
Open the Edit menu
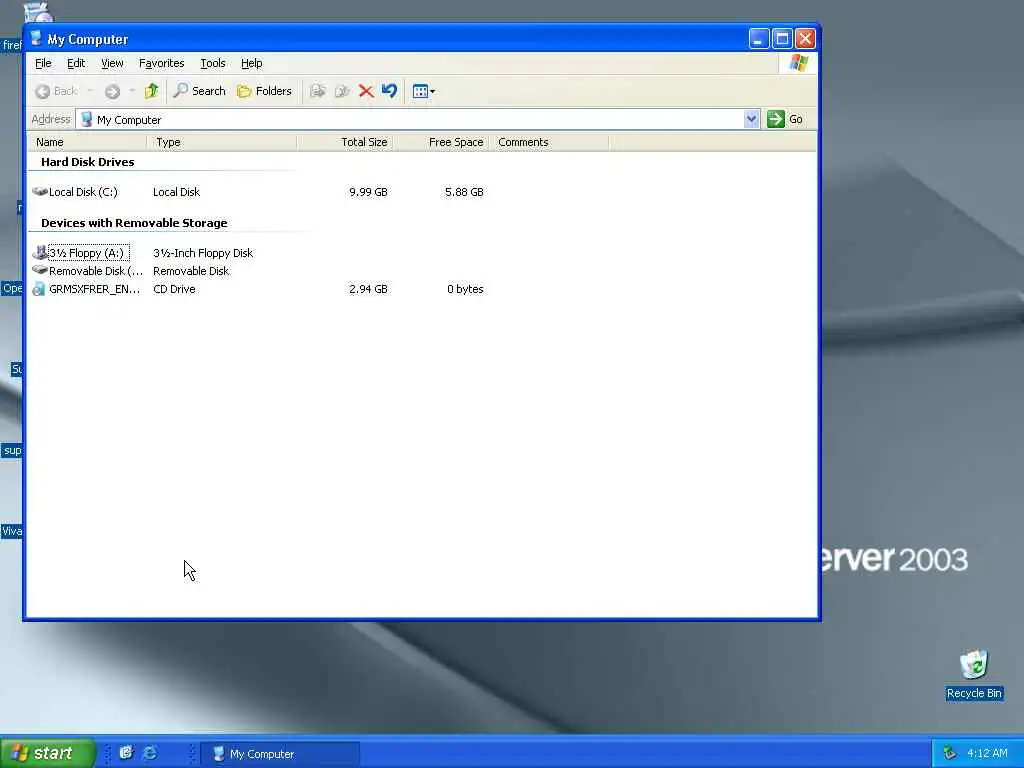76,63
